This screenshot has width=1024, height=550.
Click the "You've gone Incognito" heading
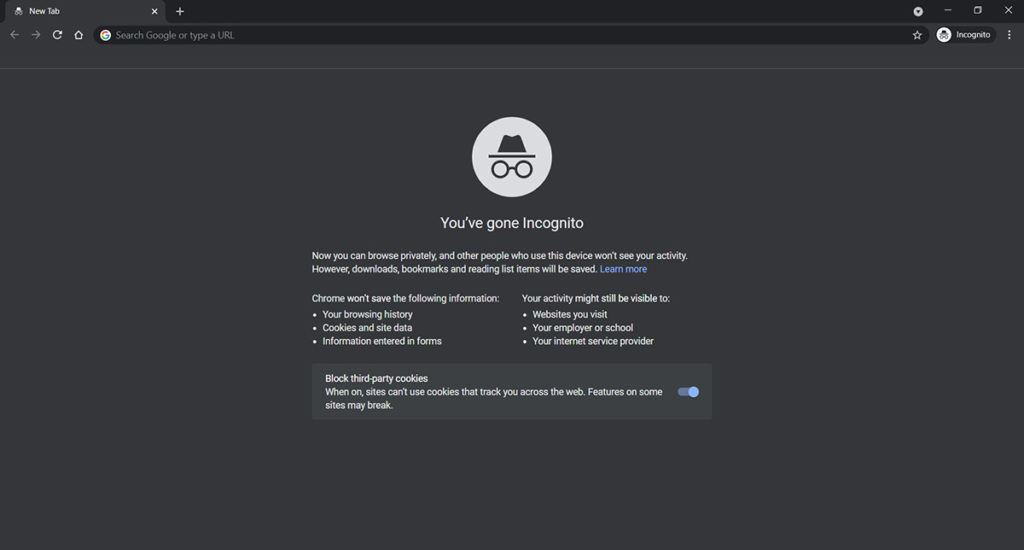pos(511,223)
